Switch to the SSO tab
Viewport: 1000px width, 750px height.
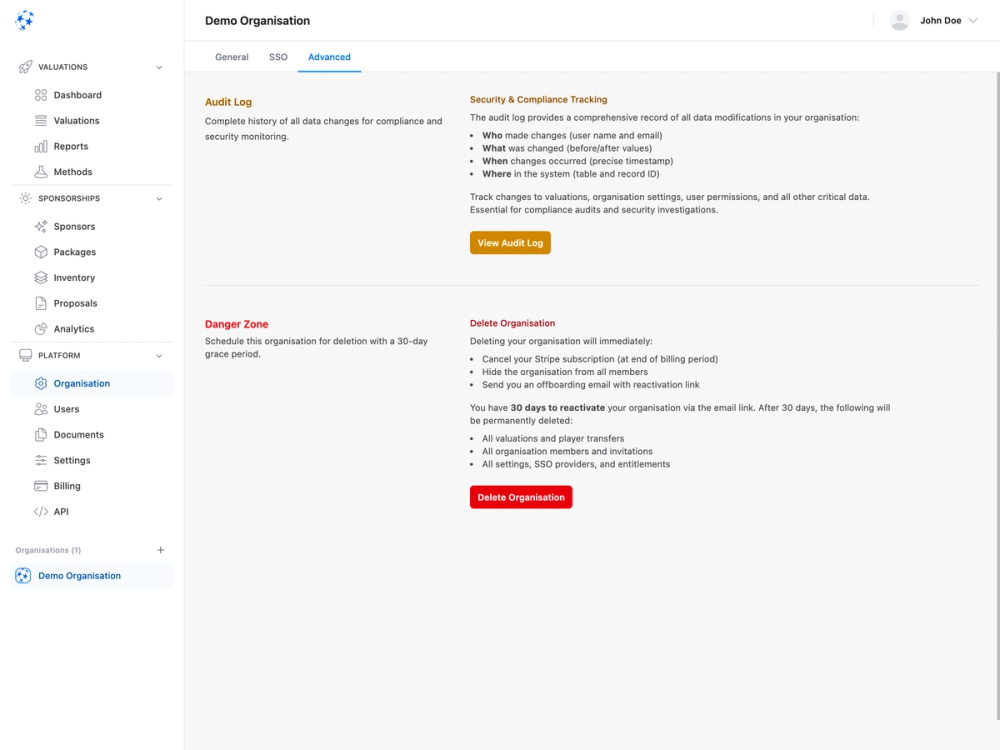[278, 57]
